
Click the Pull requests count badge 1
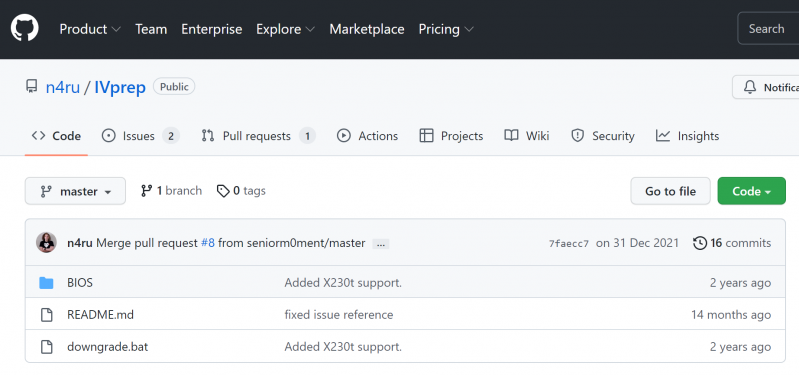(x=307, y=136)
